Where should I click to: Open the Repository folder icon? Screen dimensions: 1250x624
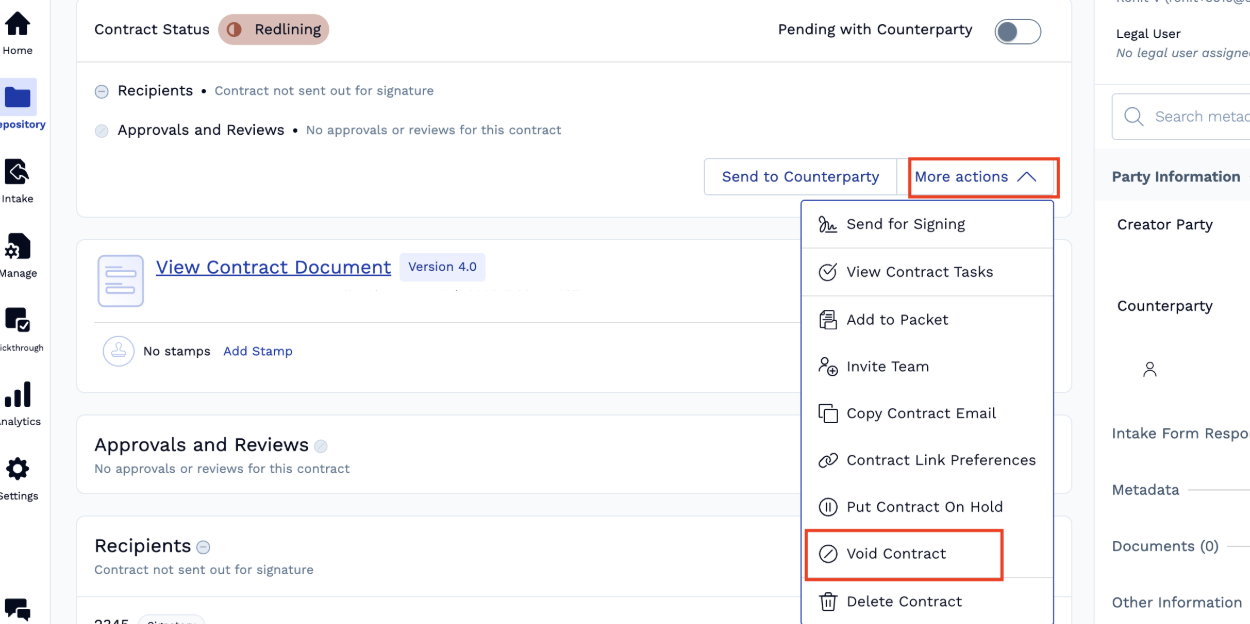[x=18, y=97]
